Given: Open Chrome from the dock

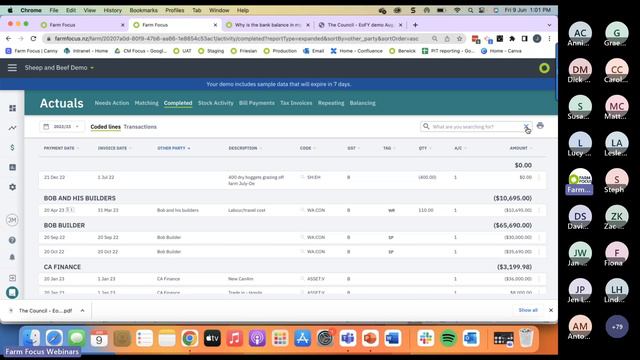Looking at the screenshot, I should coord(190,338).
